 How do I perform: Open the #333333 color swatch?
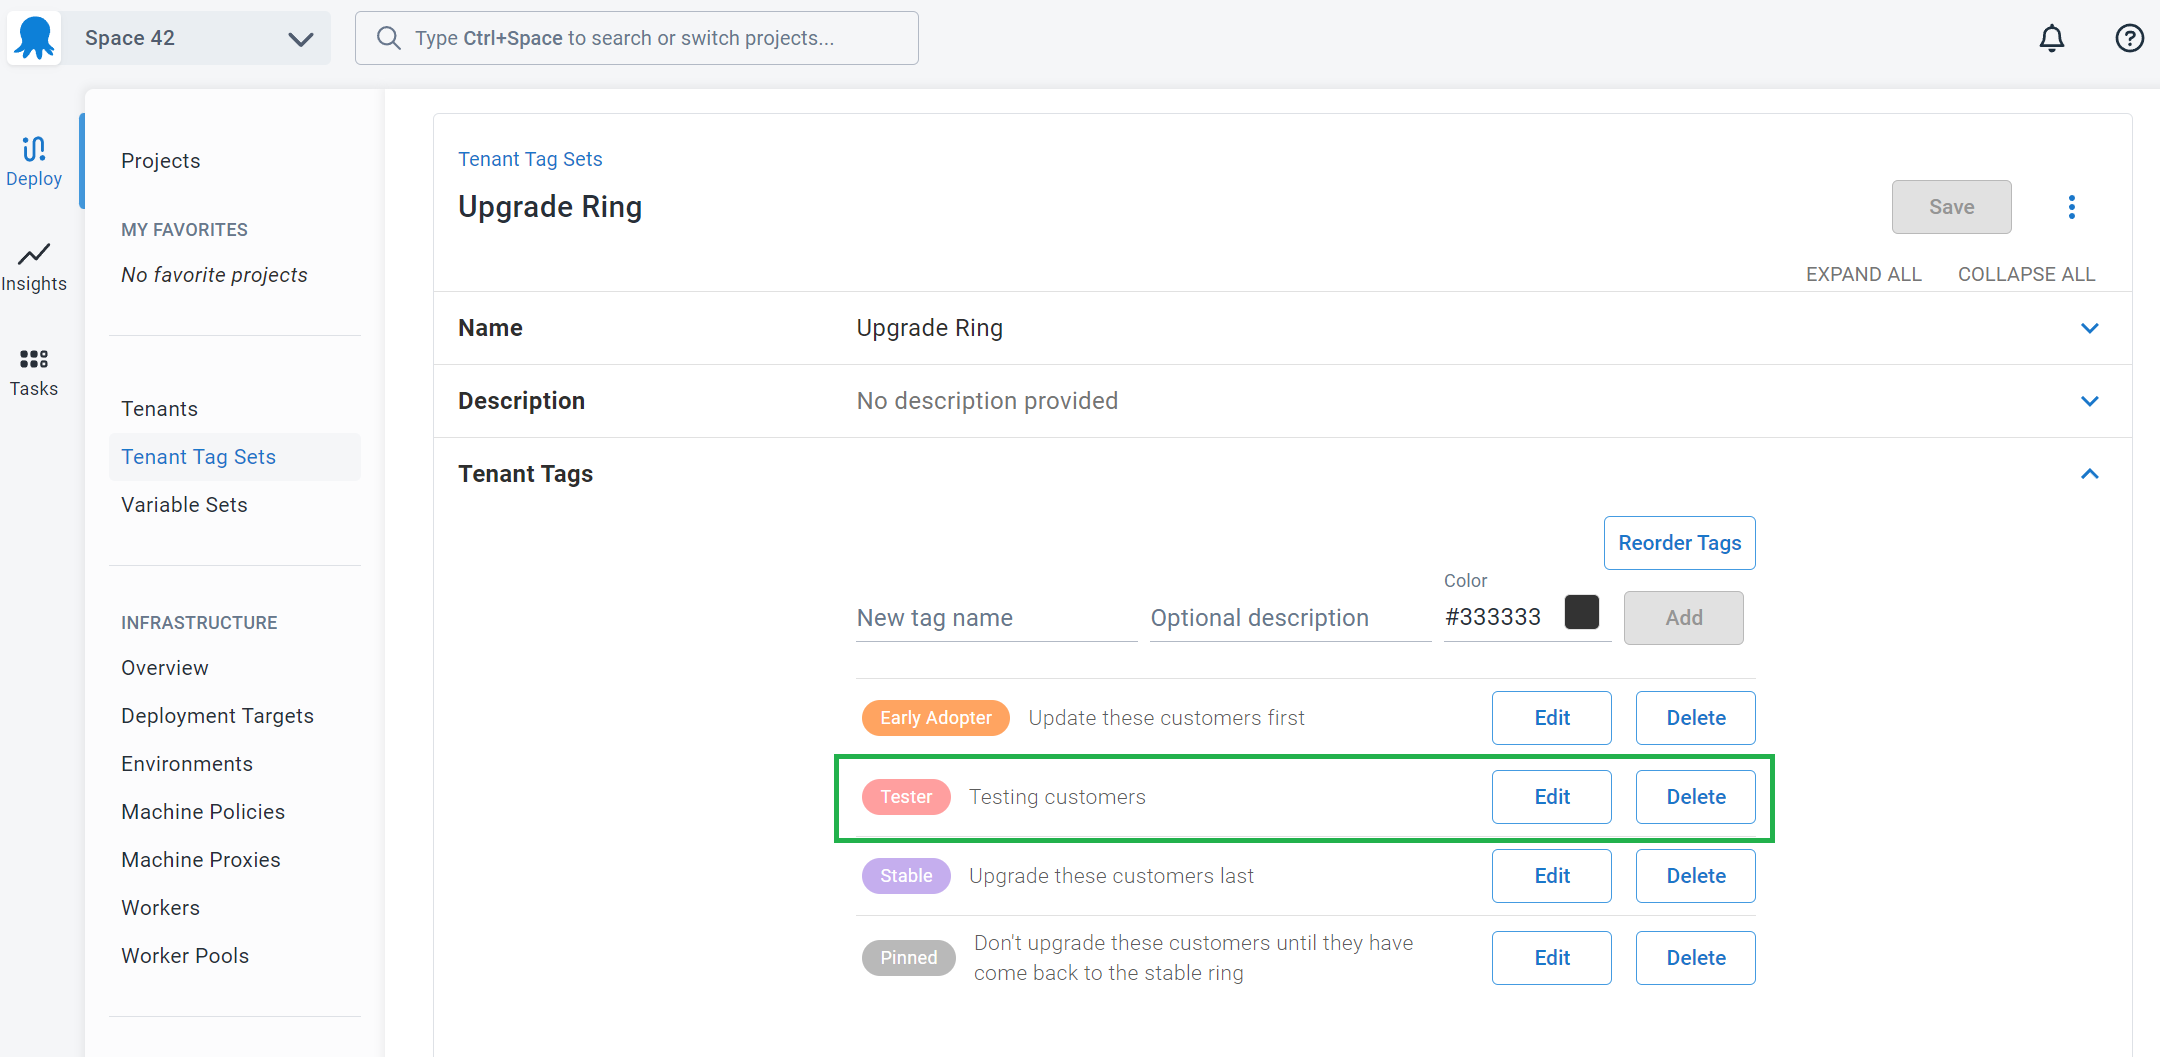[1581, 612]
